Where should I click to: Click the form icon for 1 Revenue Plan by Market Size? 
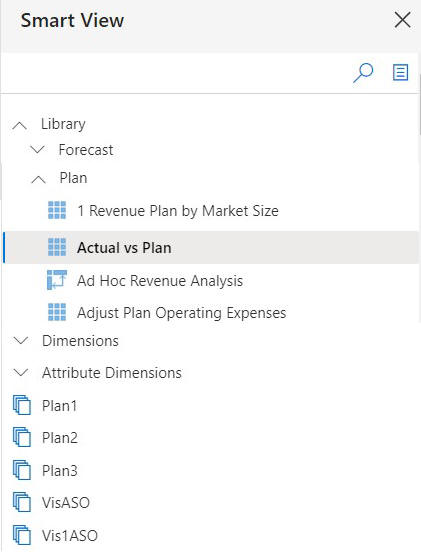tap(57, 210)
